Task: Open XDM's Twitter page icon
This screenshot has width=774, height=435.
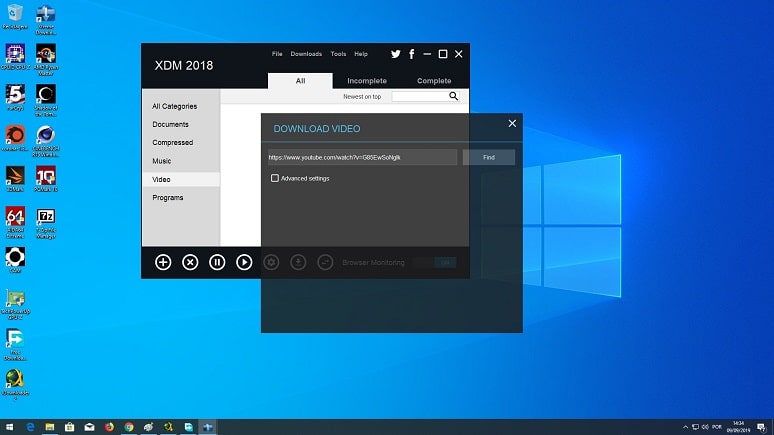Action: coord(396,54)
